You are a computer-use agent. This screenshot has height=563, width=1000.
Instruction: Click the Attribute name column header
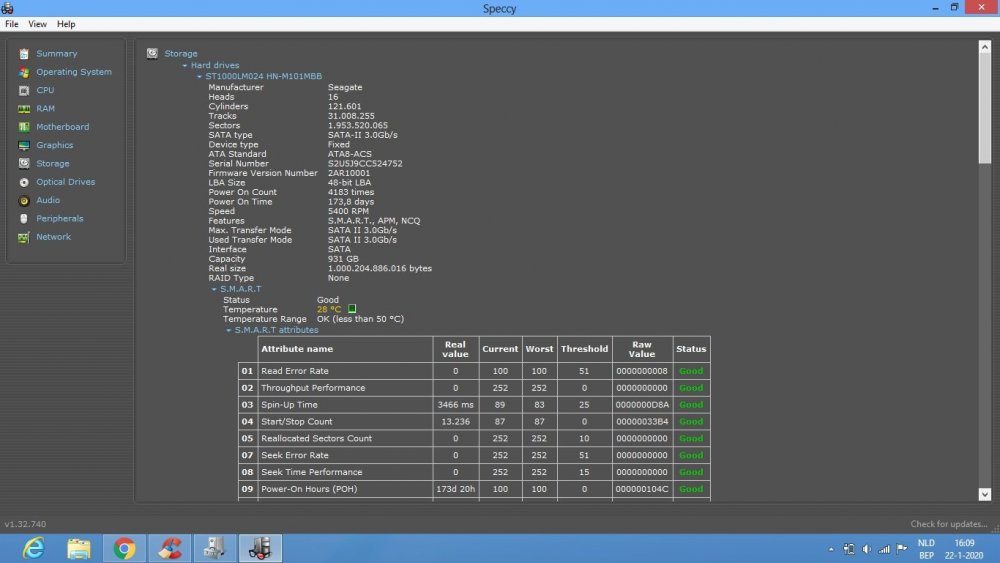click(x=345, y=349)
